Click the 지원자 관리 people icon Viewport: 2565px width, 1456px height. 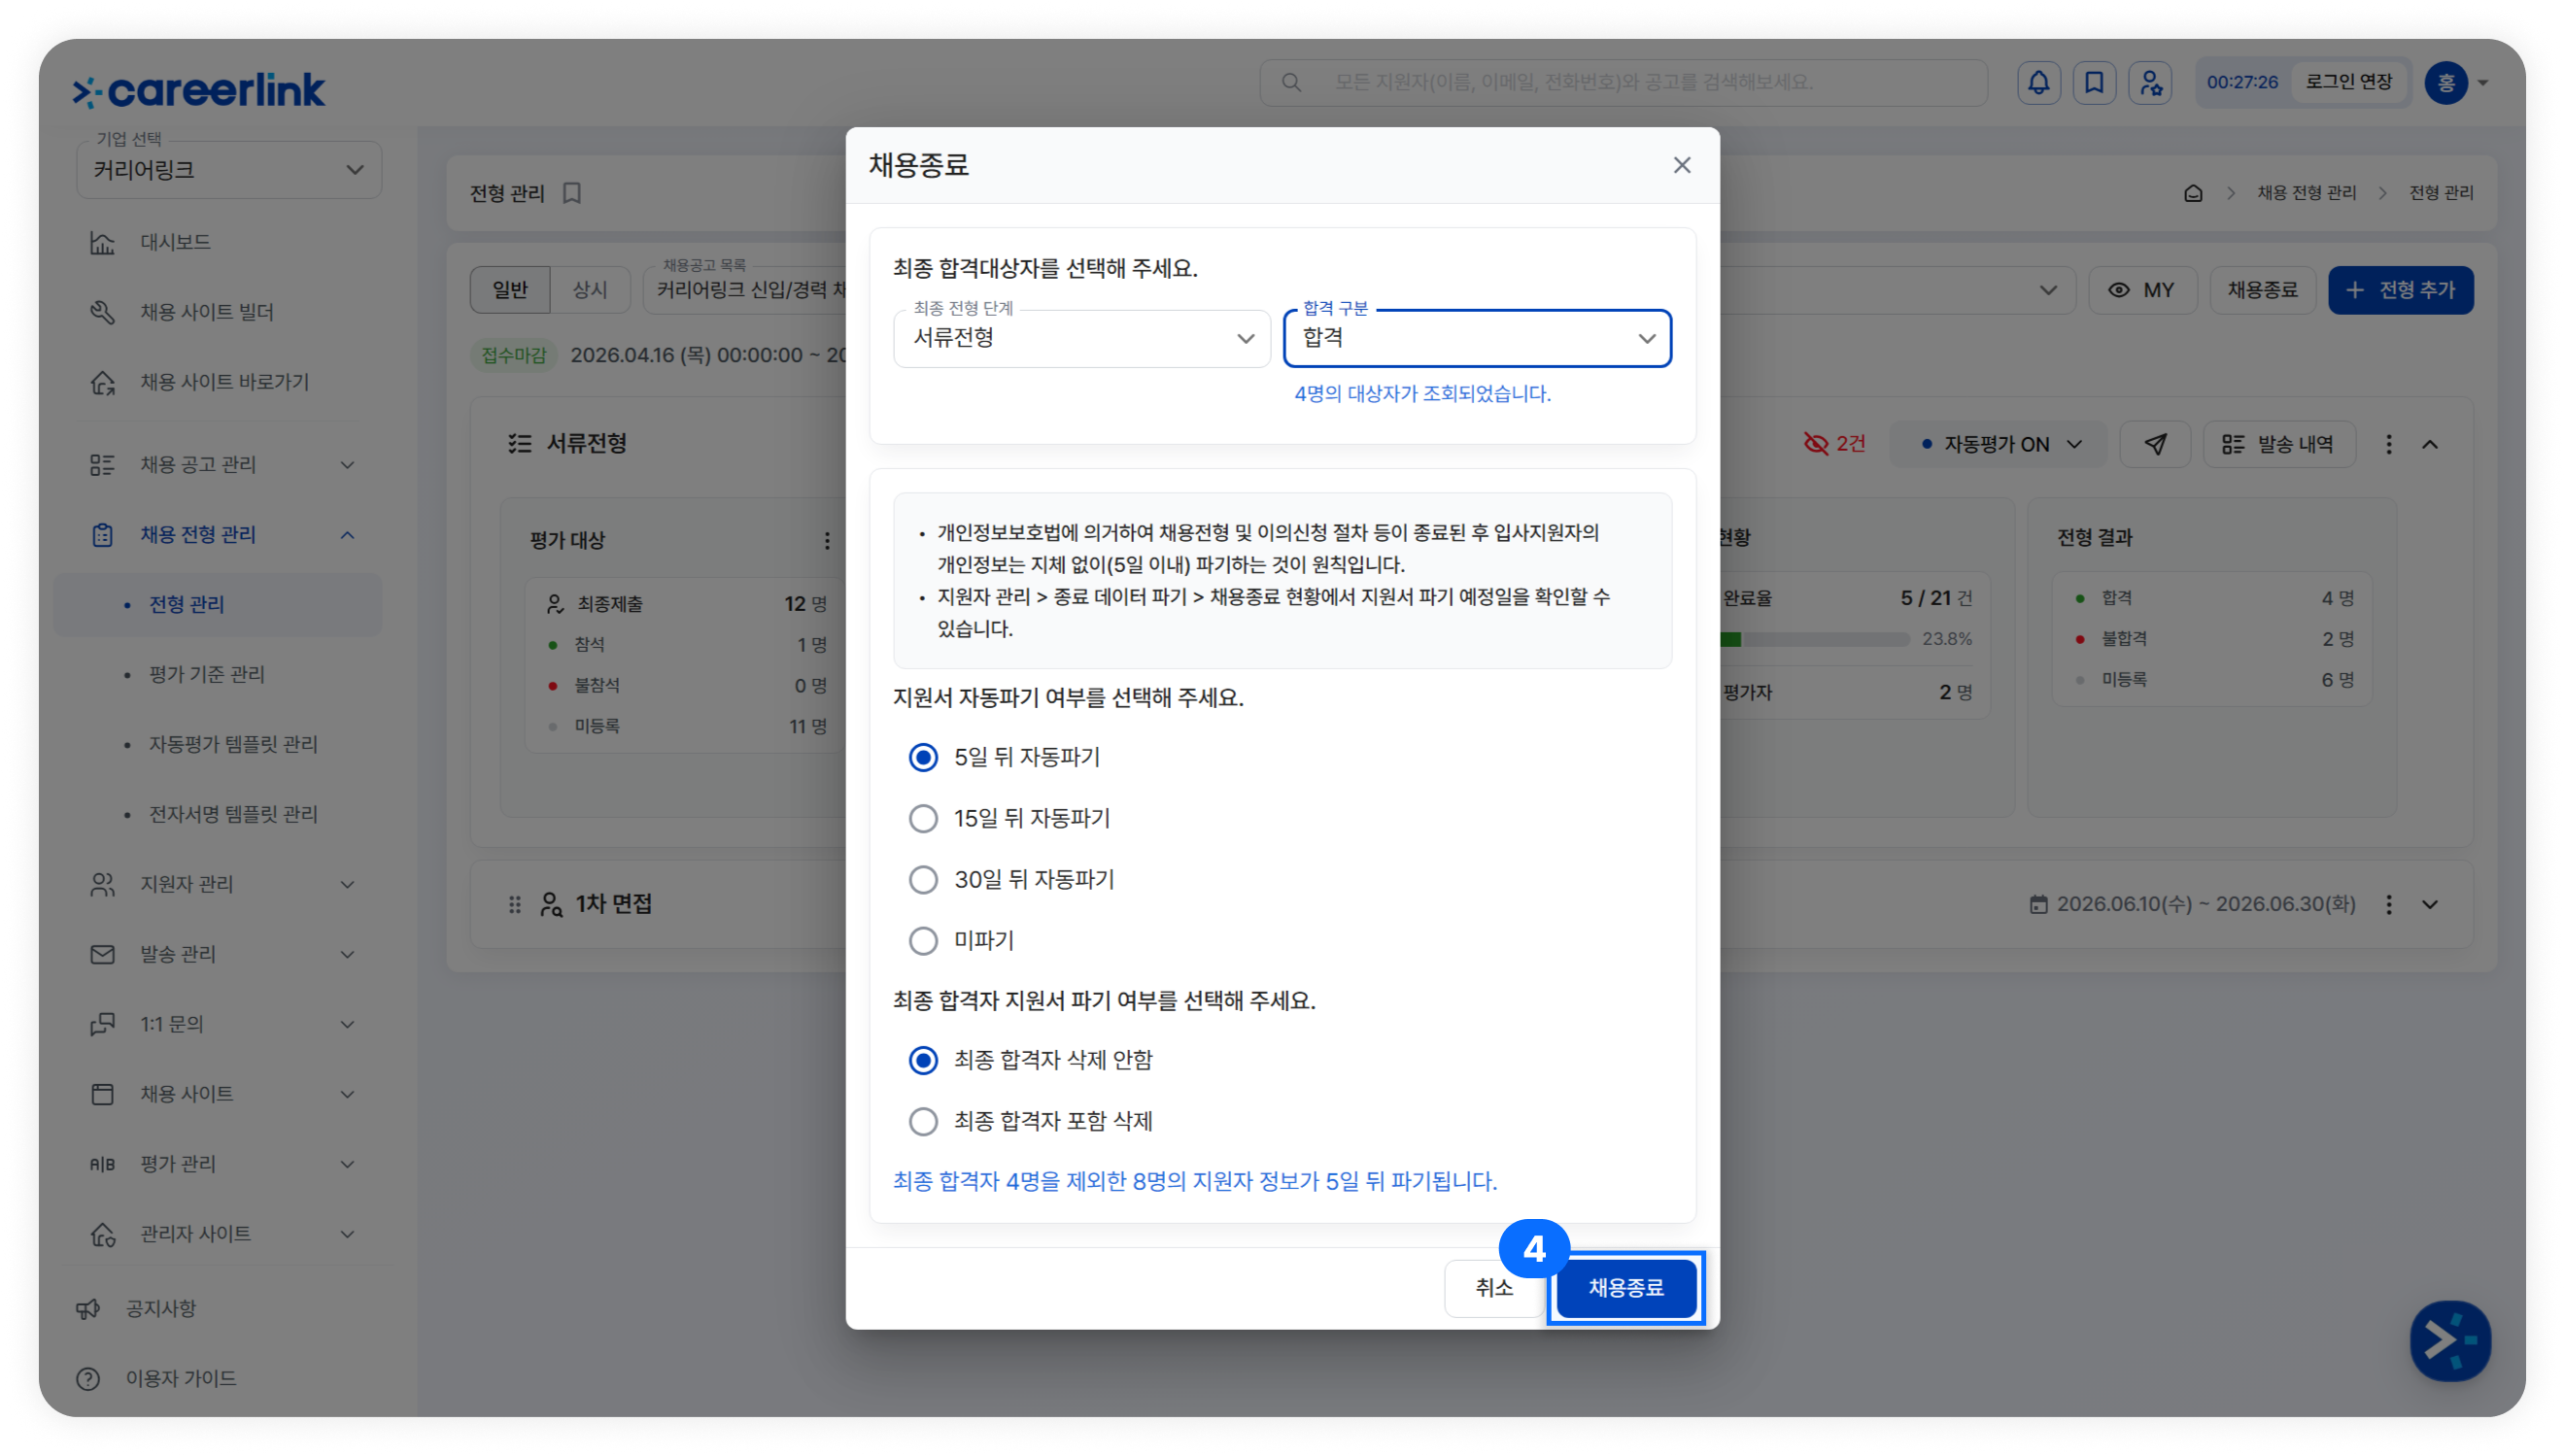[x=102, y=884]
